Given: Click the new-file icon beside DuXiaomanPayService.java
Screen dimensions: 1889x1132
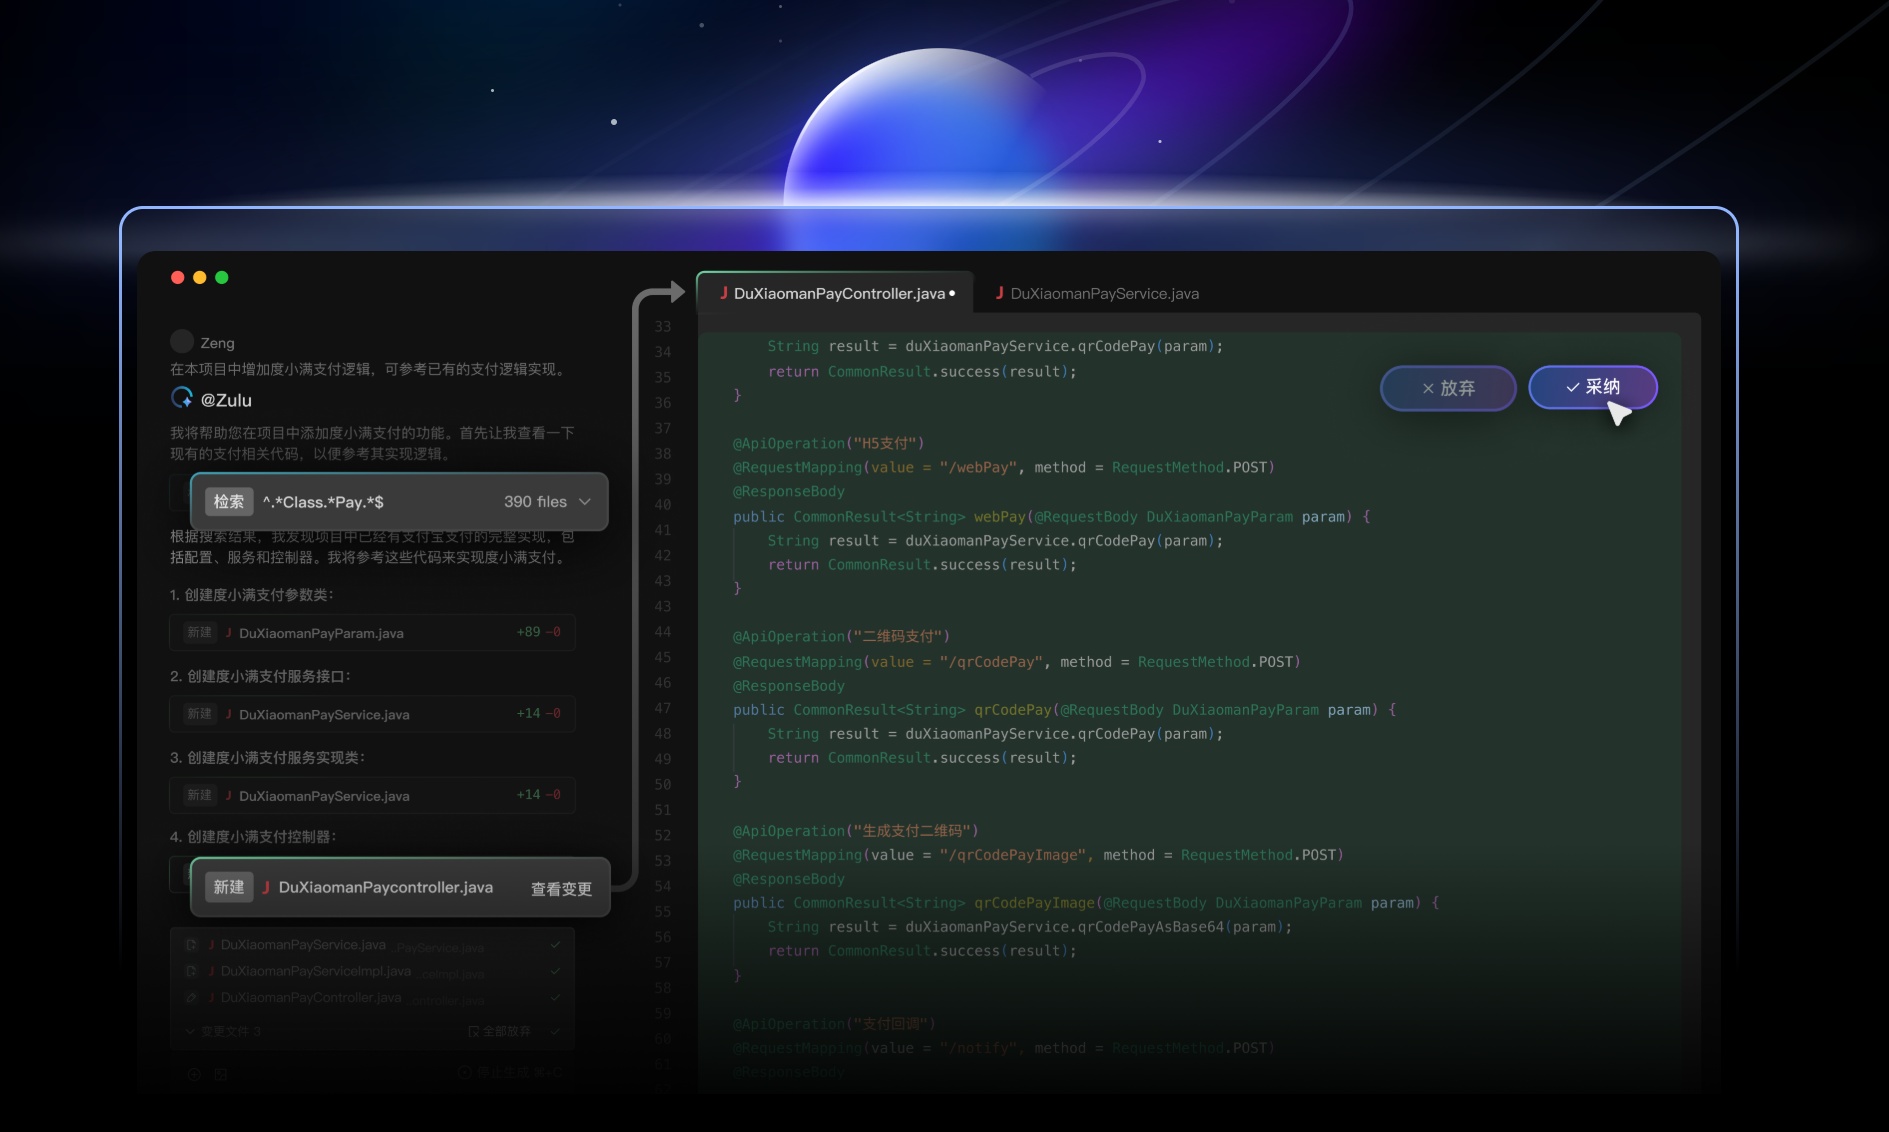Looking at the screenshot, I should point(191,944).
